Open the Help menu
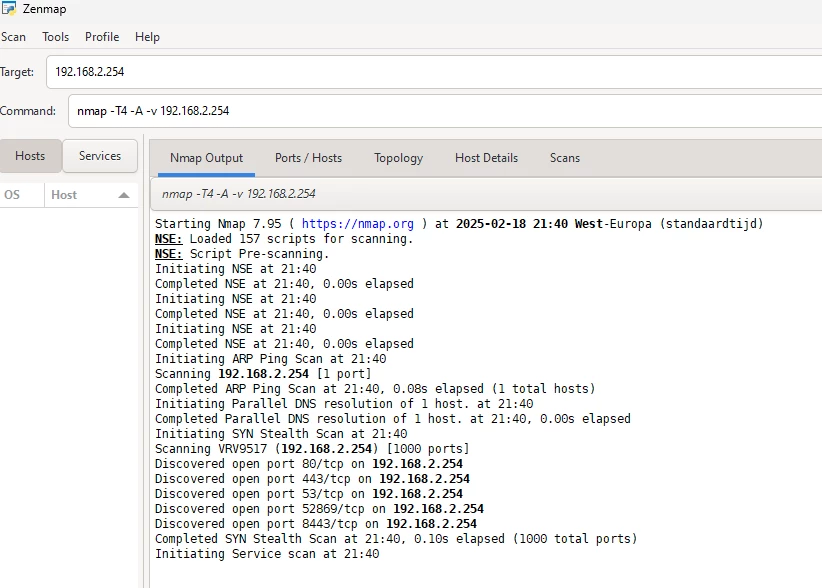 click(x=147, y=37)
